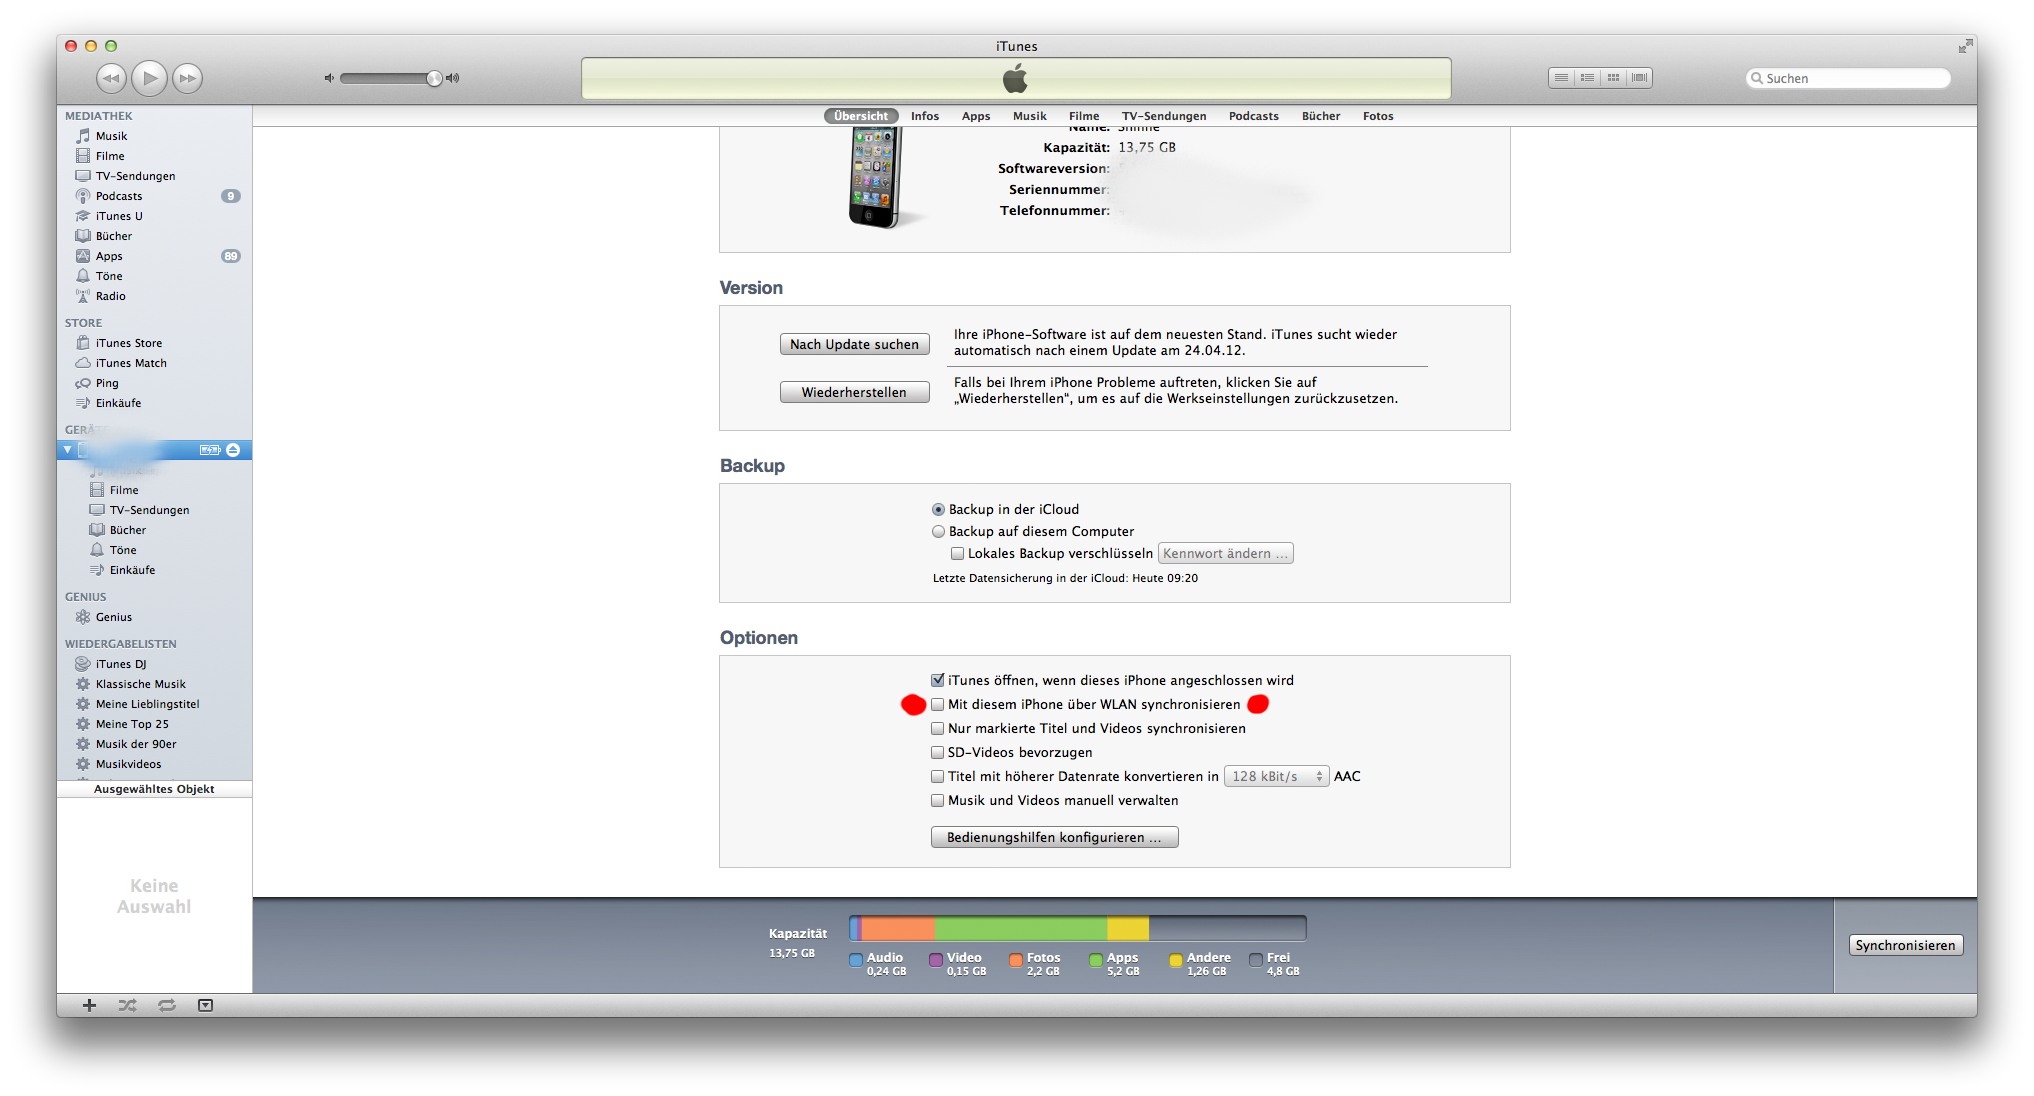Switch to the device Musik tab
This screenshot has height=1096, width=2034.
click(1029, 116)
